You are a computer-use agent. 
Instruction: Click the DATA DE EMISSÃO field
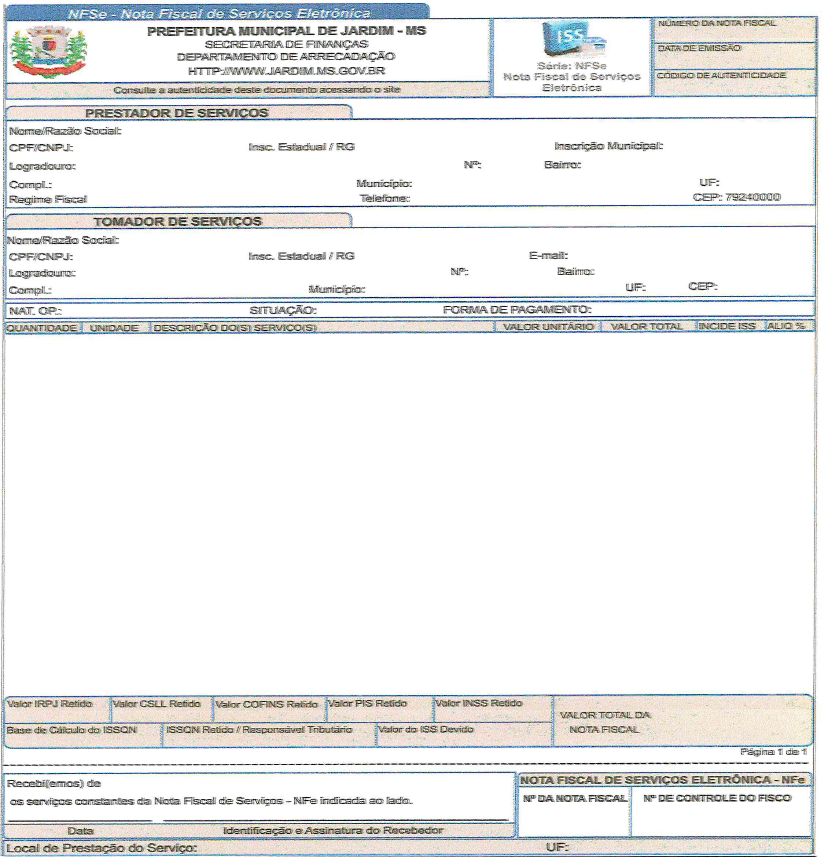click(x=732, y=58)
